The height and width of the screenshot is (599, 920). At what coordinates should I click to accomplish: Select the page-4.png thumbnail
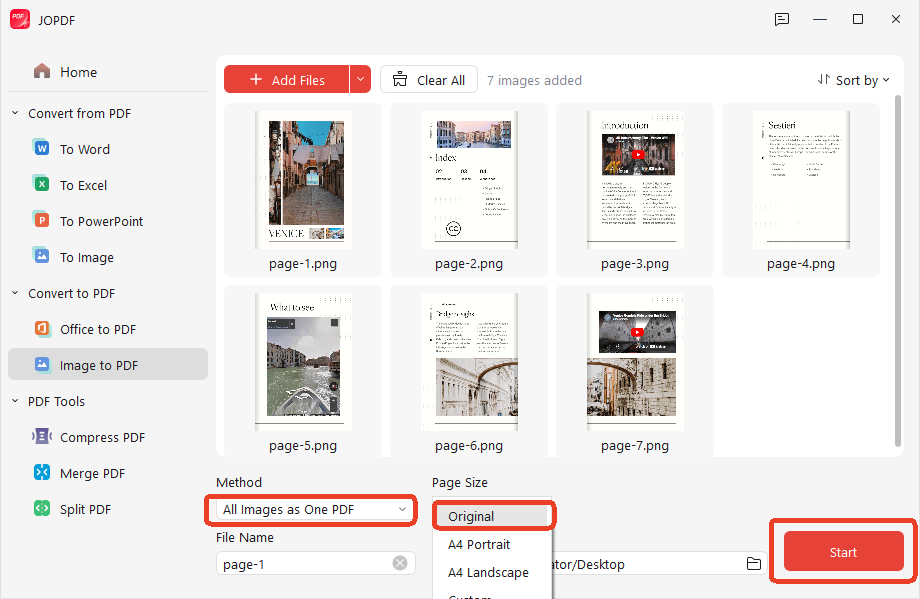(801, 189)
